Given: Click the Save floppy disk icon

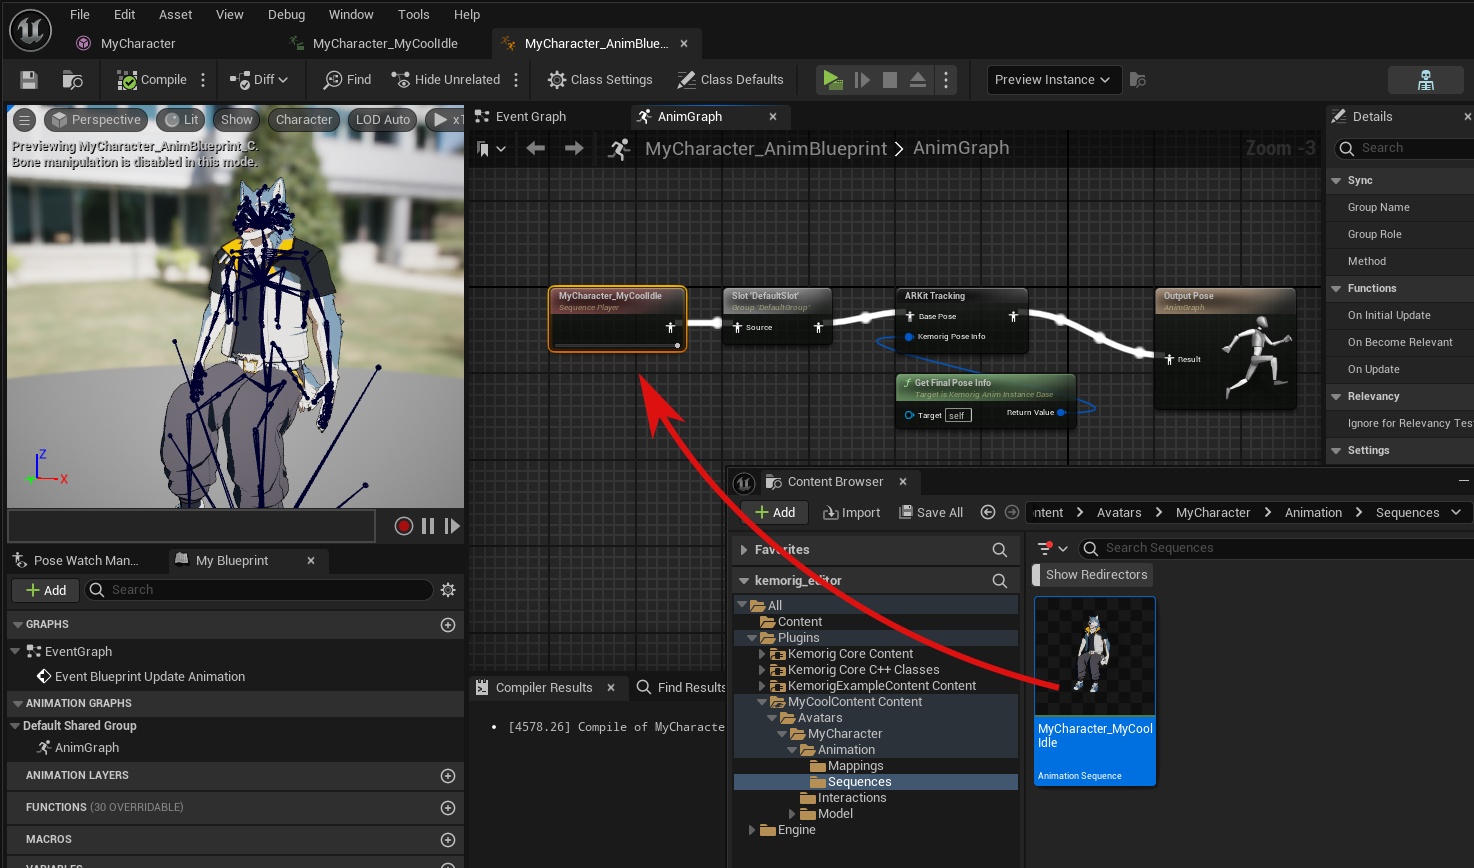Looking at the screenshot, I should 29,80.
